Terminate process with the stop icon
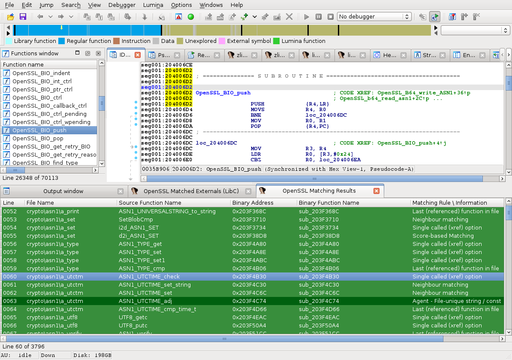This screenshot has height=360, width=512. click(330, 17)
